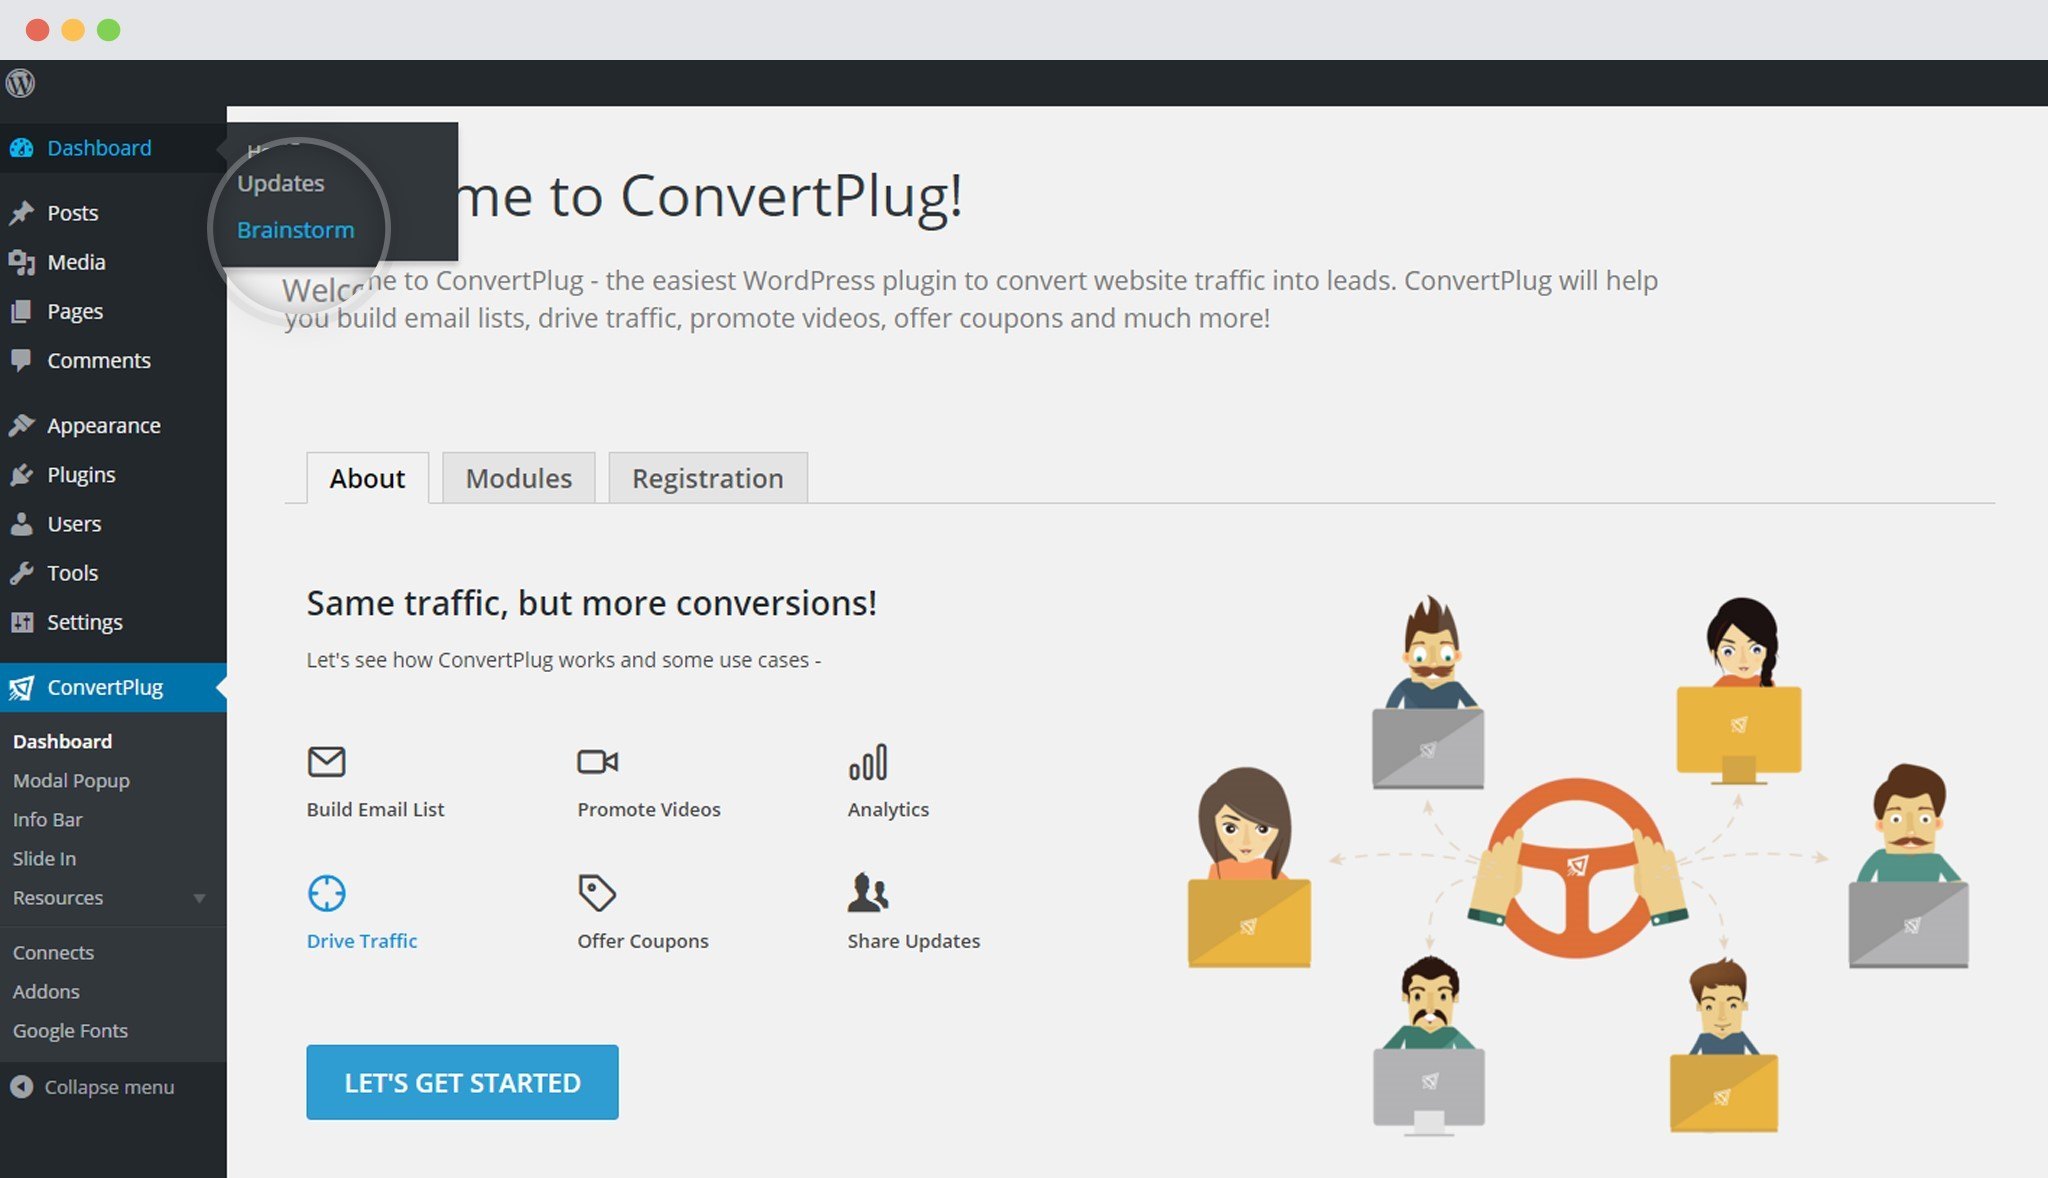
Task: Click the Drive Traffic link text
Action: click(x=362, y=941)
